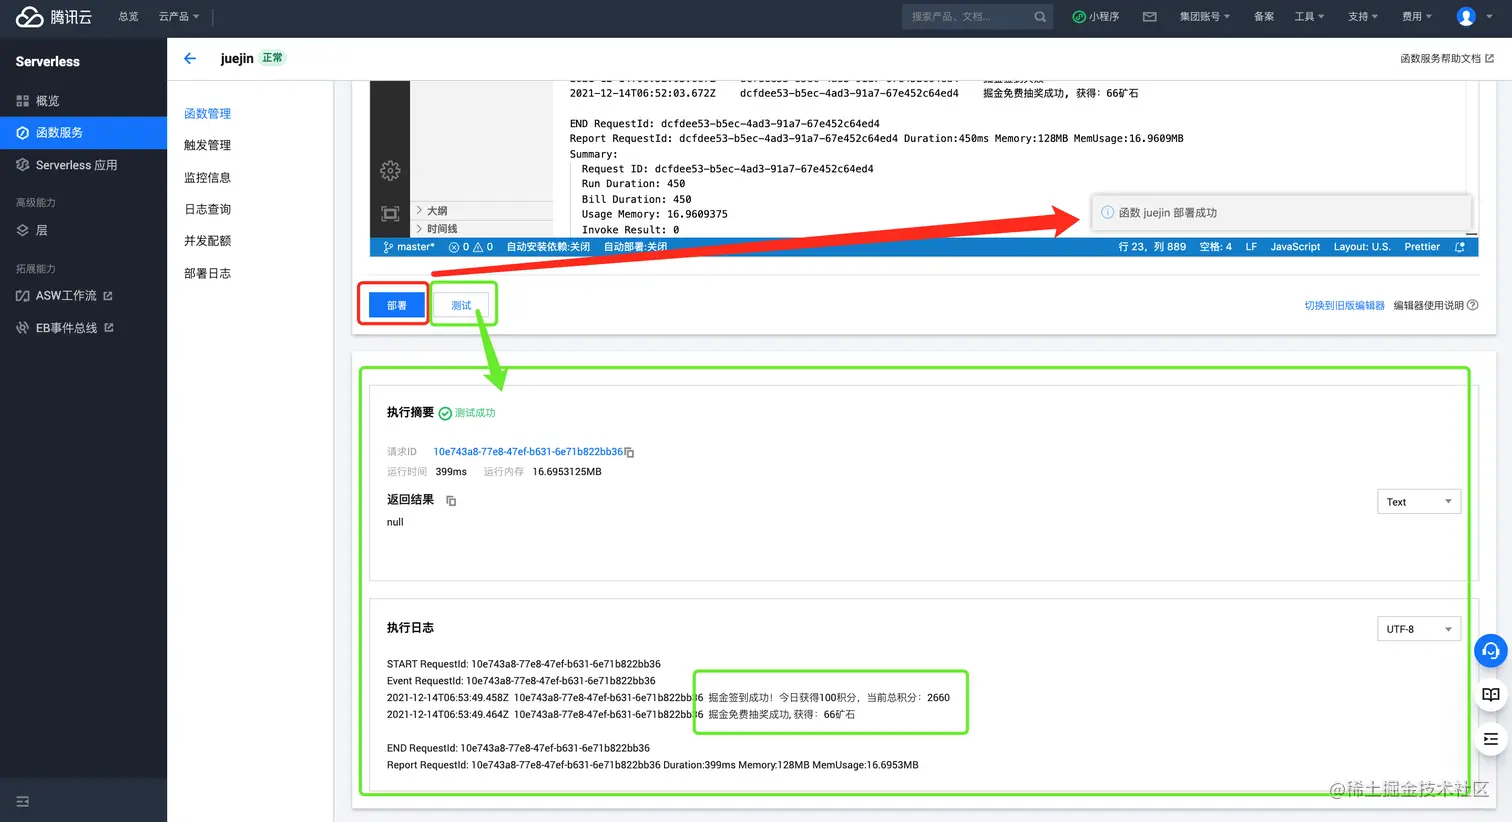Switch to 监控信息 tab
The height and width of the screenshot is (822, 1512).
click(x=207, y=178)
